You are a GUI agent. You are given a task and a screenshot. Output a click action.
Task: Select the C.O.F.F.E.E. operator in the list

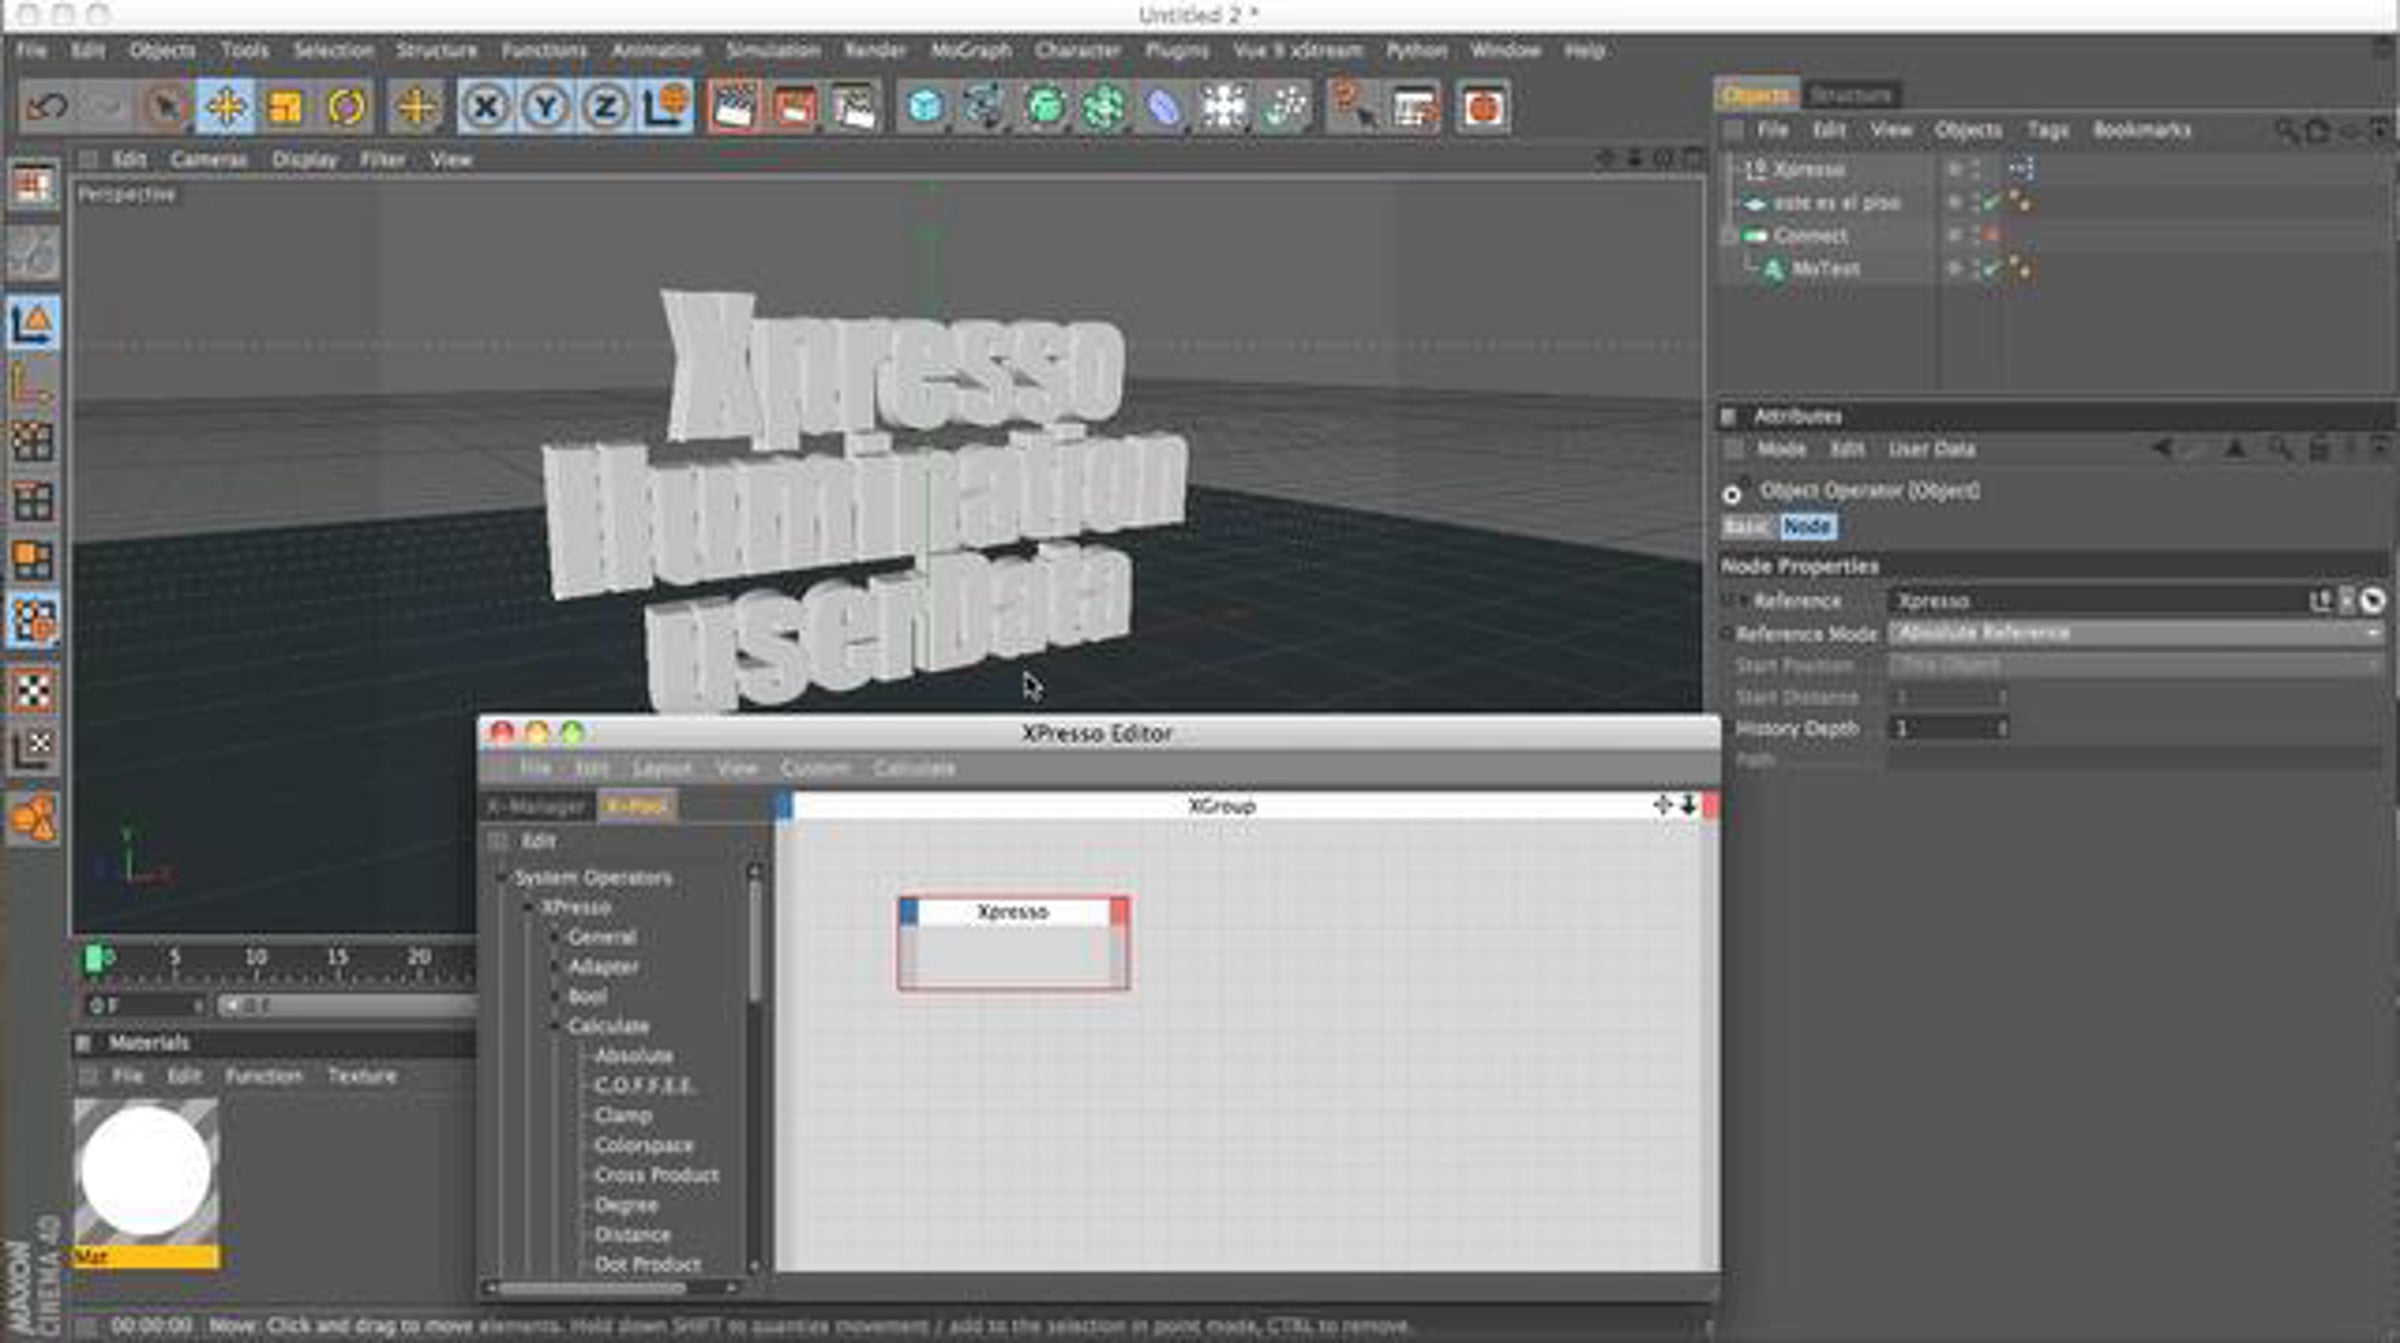click(x=643, y=1086)
